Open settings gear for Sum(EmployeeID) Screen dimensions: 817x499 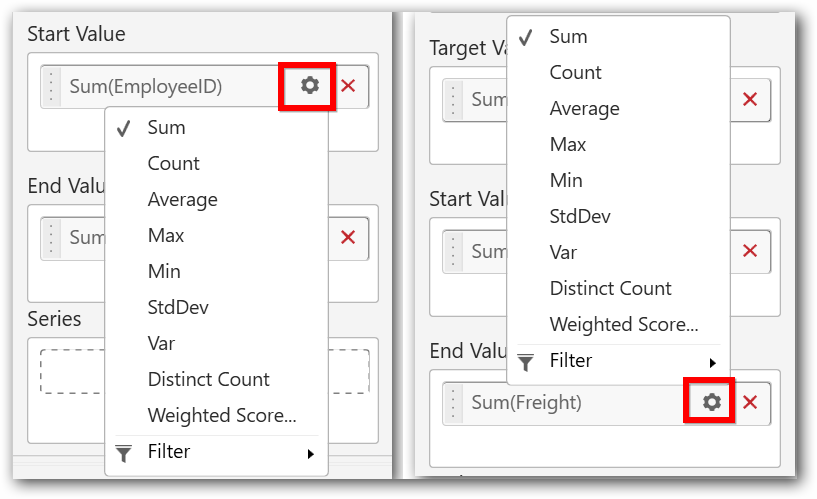point(309,86)
